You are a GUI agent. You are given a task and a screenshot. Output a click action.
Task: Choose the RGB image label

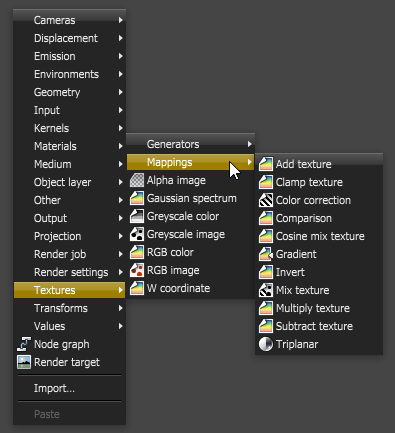173,270
